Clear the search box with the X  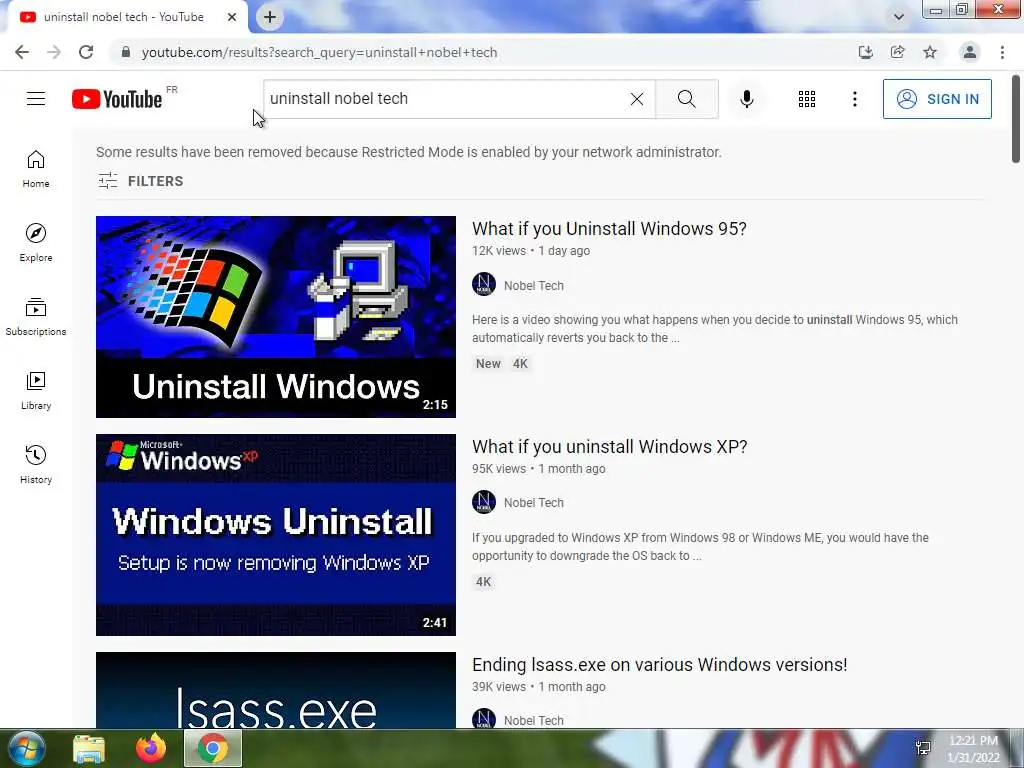tap(637, 99)
